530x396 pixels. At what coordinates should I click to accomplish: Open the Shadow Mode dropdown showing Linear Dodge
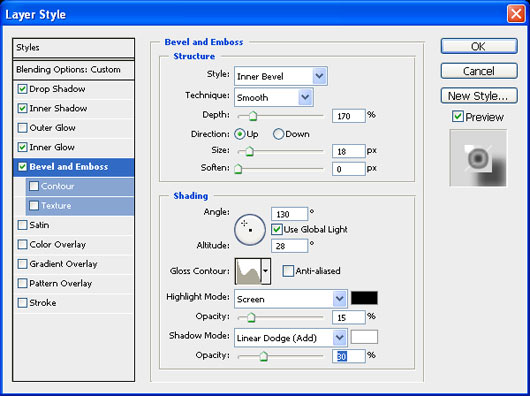coord(291,338)
